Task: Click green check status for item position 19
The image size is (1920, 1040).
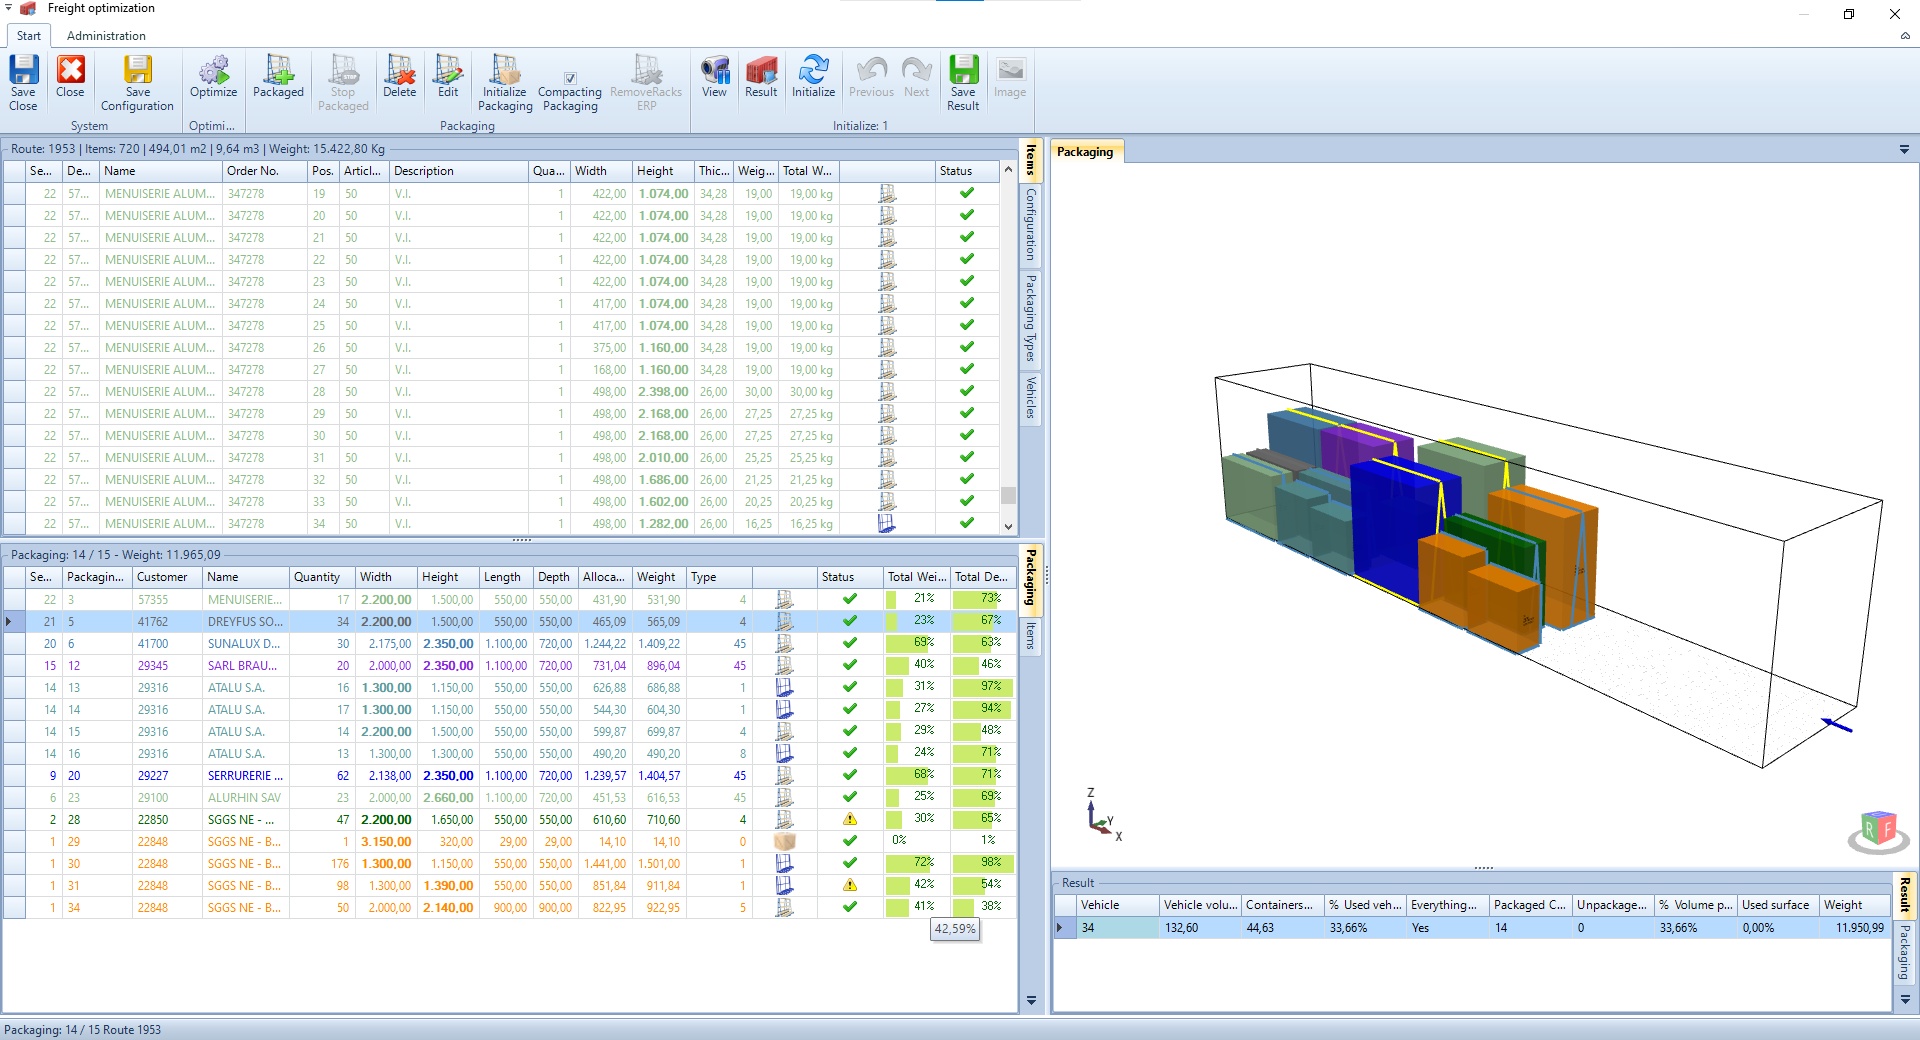Action: pos(967,193)
